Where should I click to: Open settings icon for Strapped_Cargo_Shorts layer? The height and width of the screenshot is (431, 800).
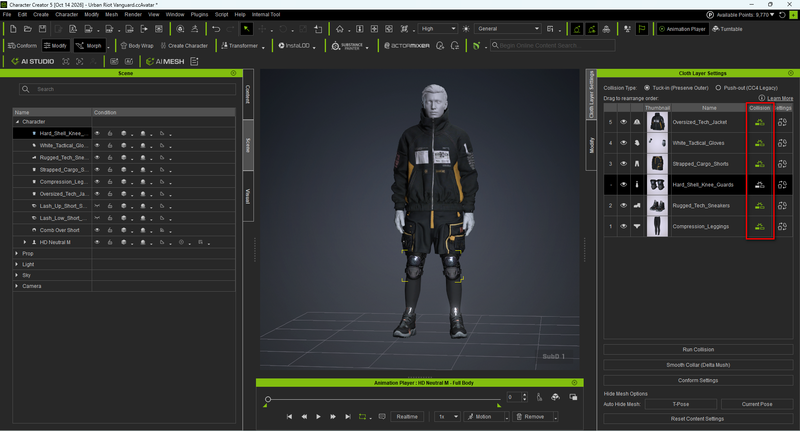[782, 164]
